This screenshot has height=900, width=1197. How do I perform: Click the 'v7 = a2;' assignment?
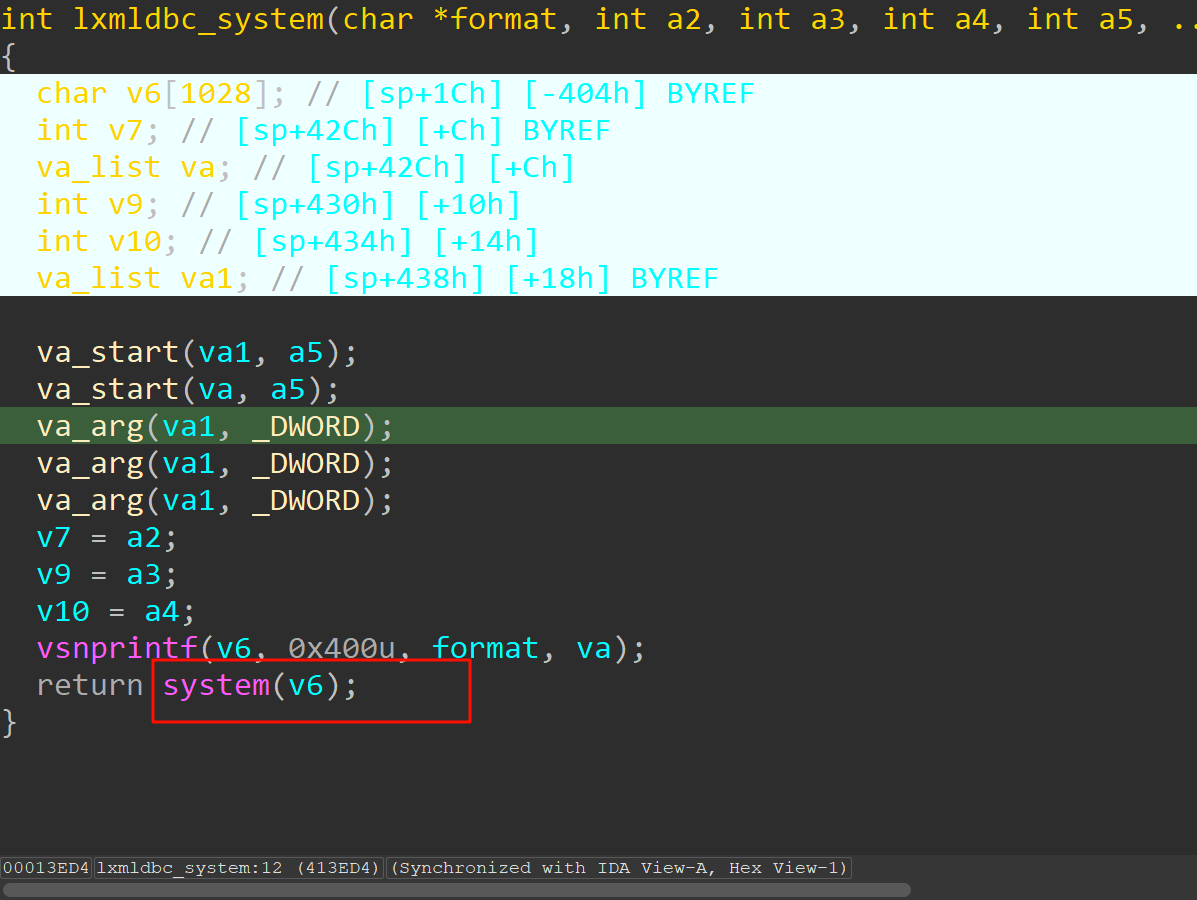click(106, 537)
